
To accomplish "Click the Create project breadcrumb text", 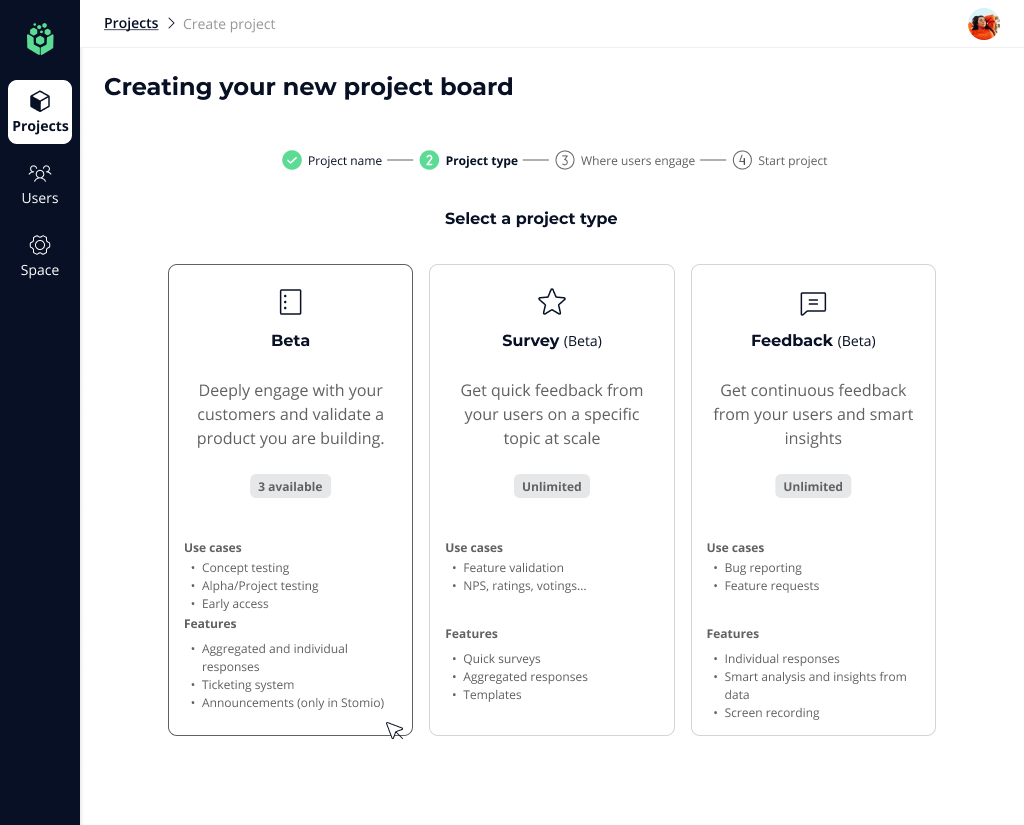I will [x=229, y=24].
